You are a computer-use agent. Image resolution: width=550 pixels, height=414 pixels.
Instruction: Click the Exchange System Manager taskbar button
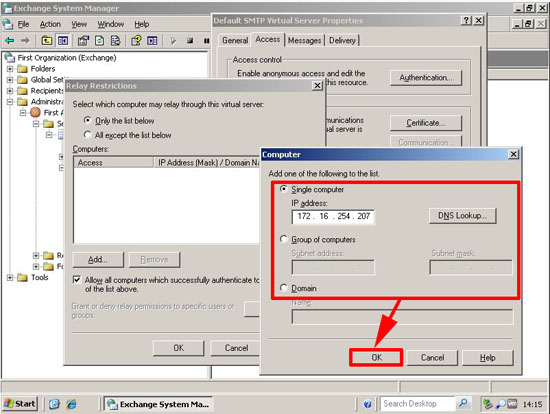159,404
